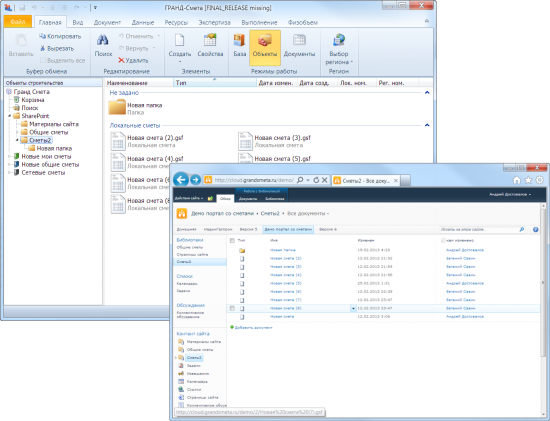Viewport: 550px width, 421px height.
Task: Click the Вставить clipboard icon
Action: [21, 40]
